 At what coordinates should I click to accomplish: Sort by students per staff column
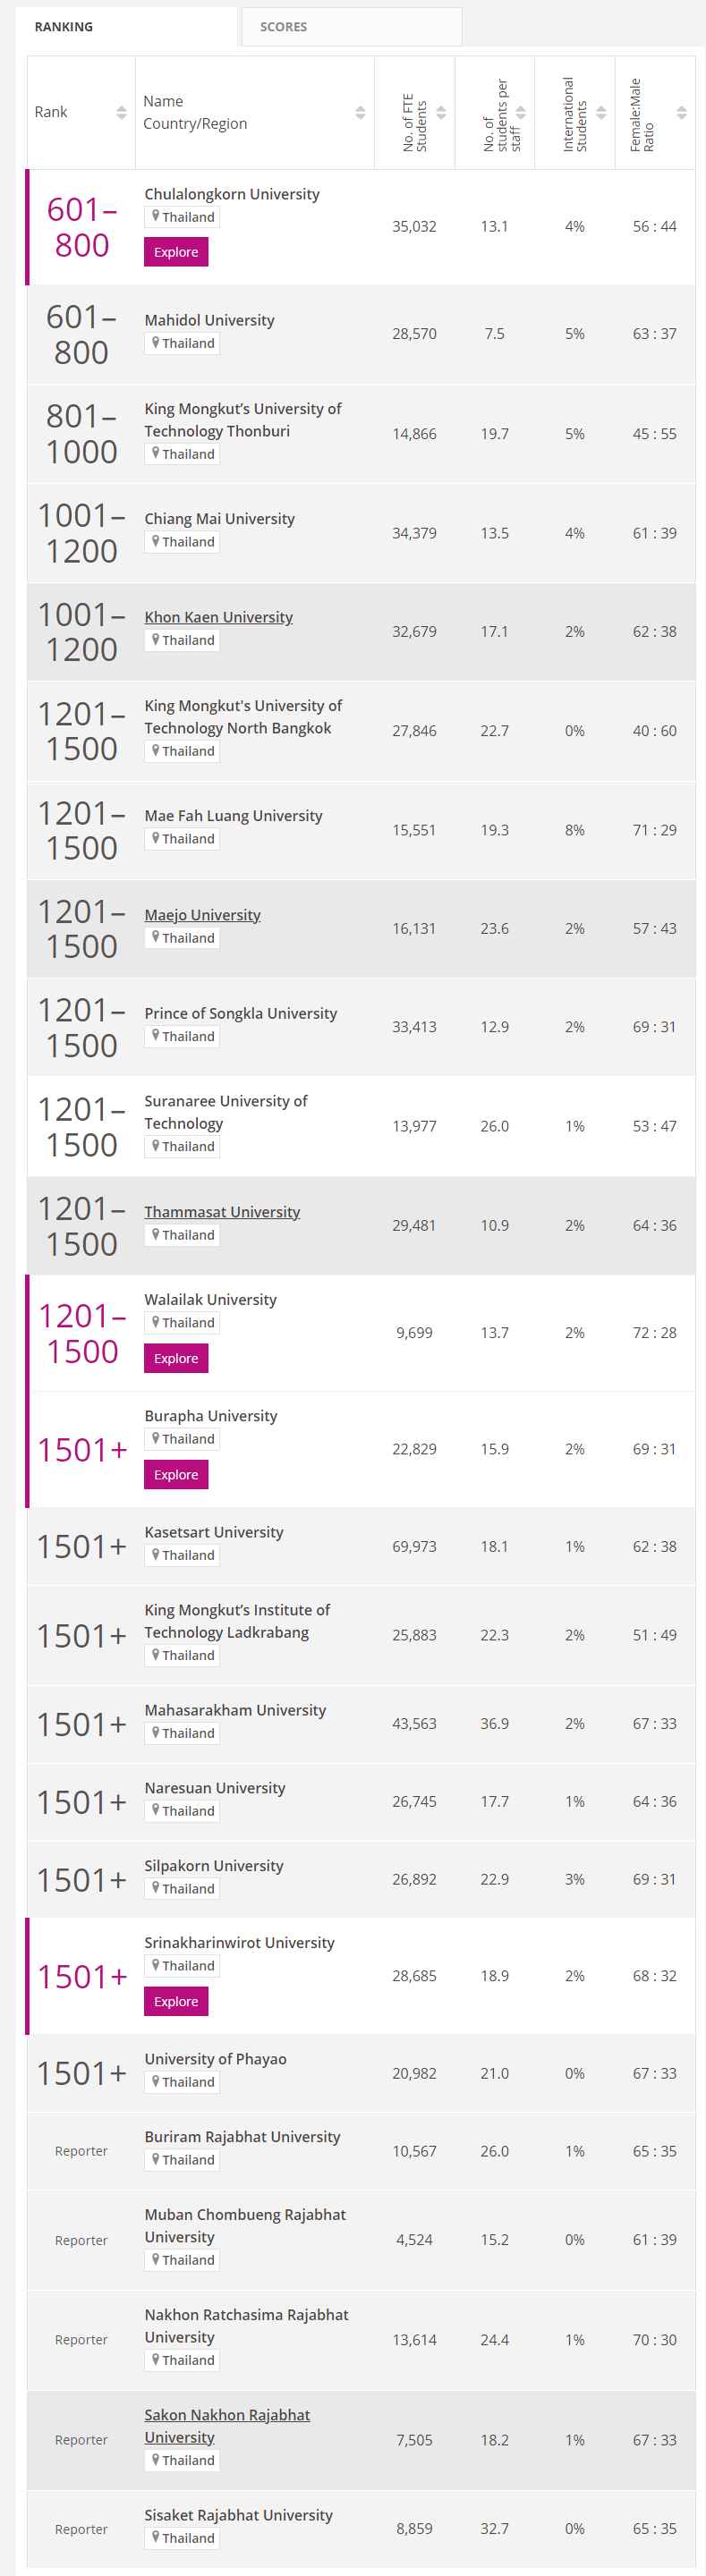click(521, 113)
